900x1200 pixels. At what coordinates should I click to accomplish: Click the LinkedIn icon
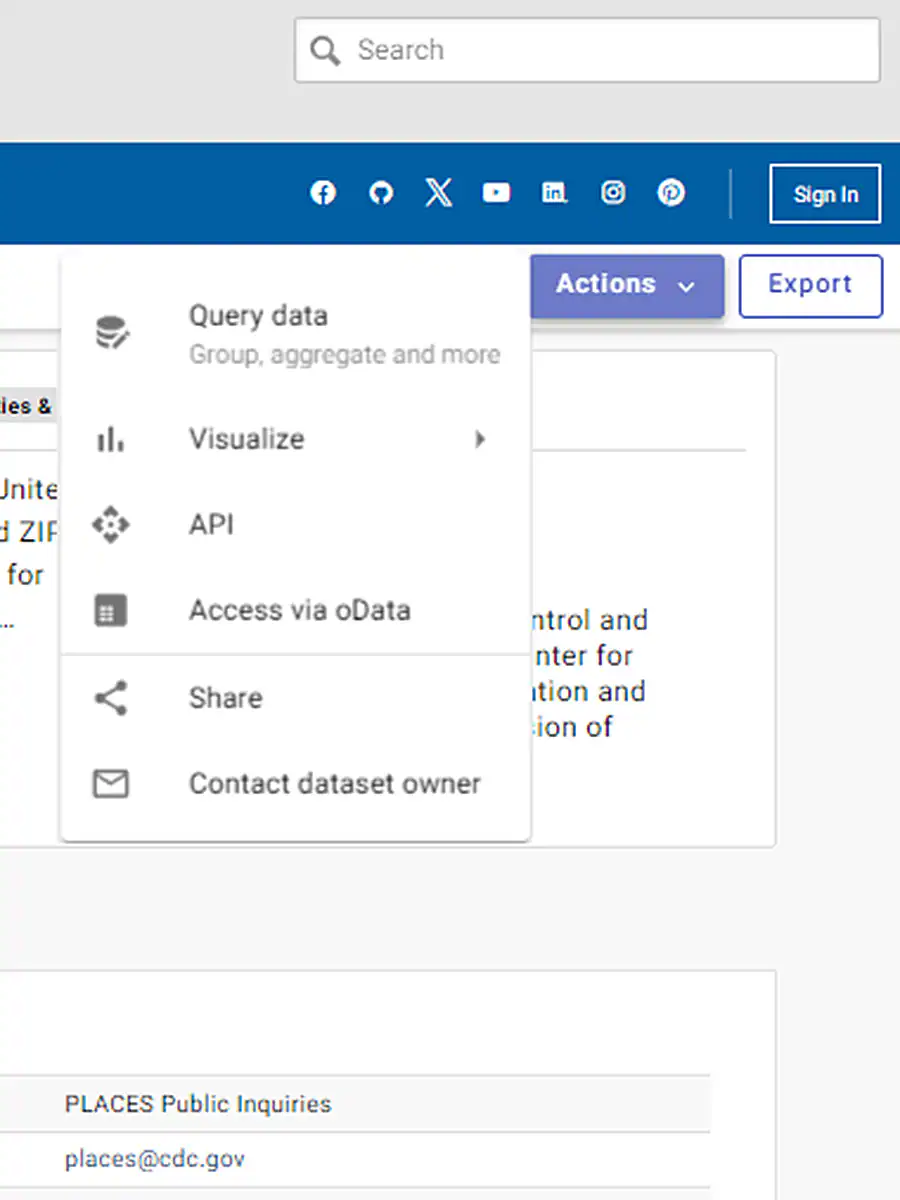click(554, 192)
